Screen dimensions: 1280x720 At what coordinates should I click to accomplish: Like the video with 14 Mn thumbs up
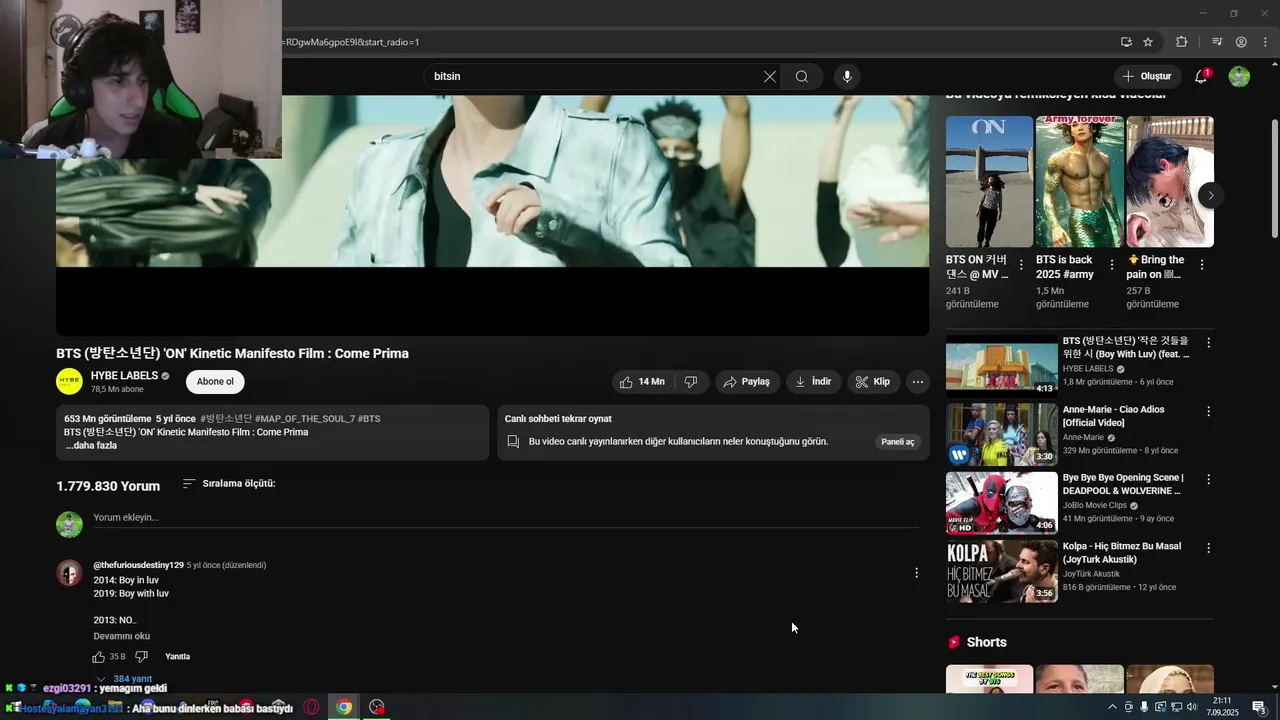pyautogui.click(x=642, y=382)
